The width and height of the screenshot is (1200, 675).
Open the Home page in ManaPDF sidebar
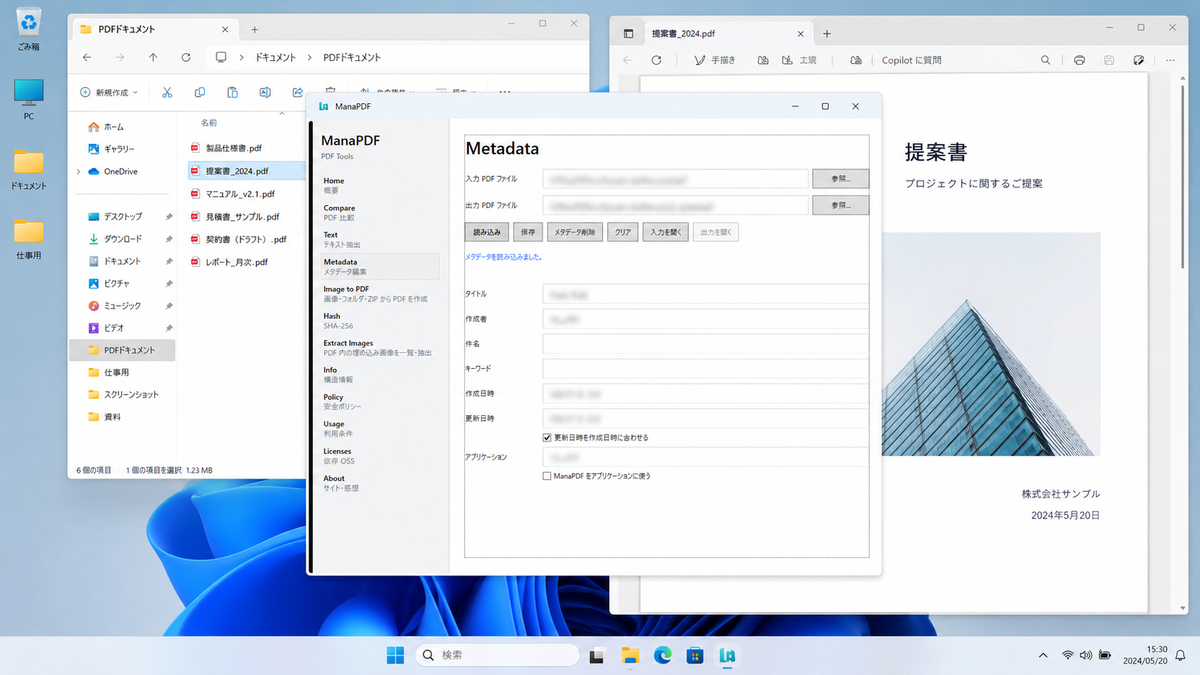pos(380,185)
